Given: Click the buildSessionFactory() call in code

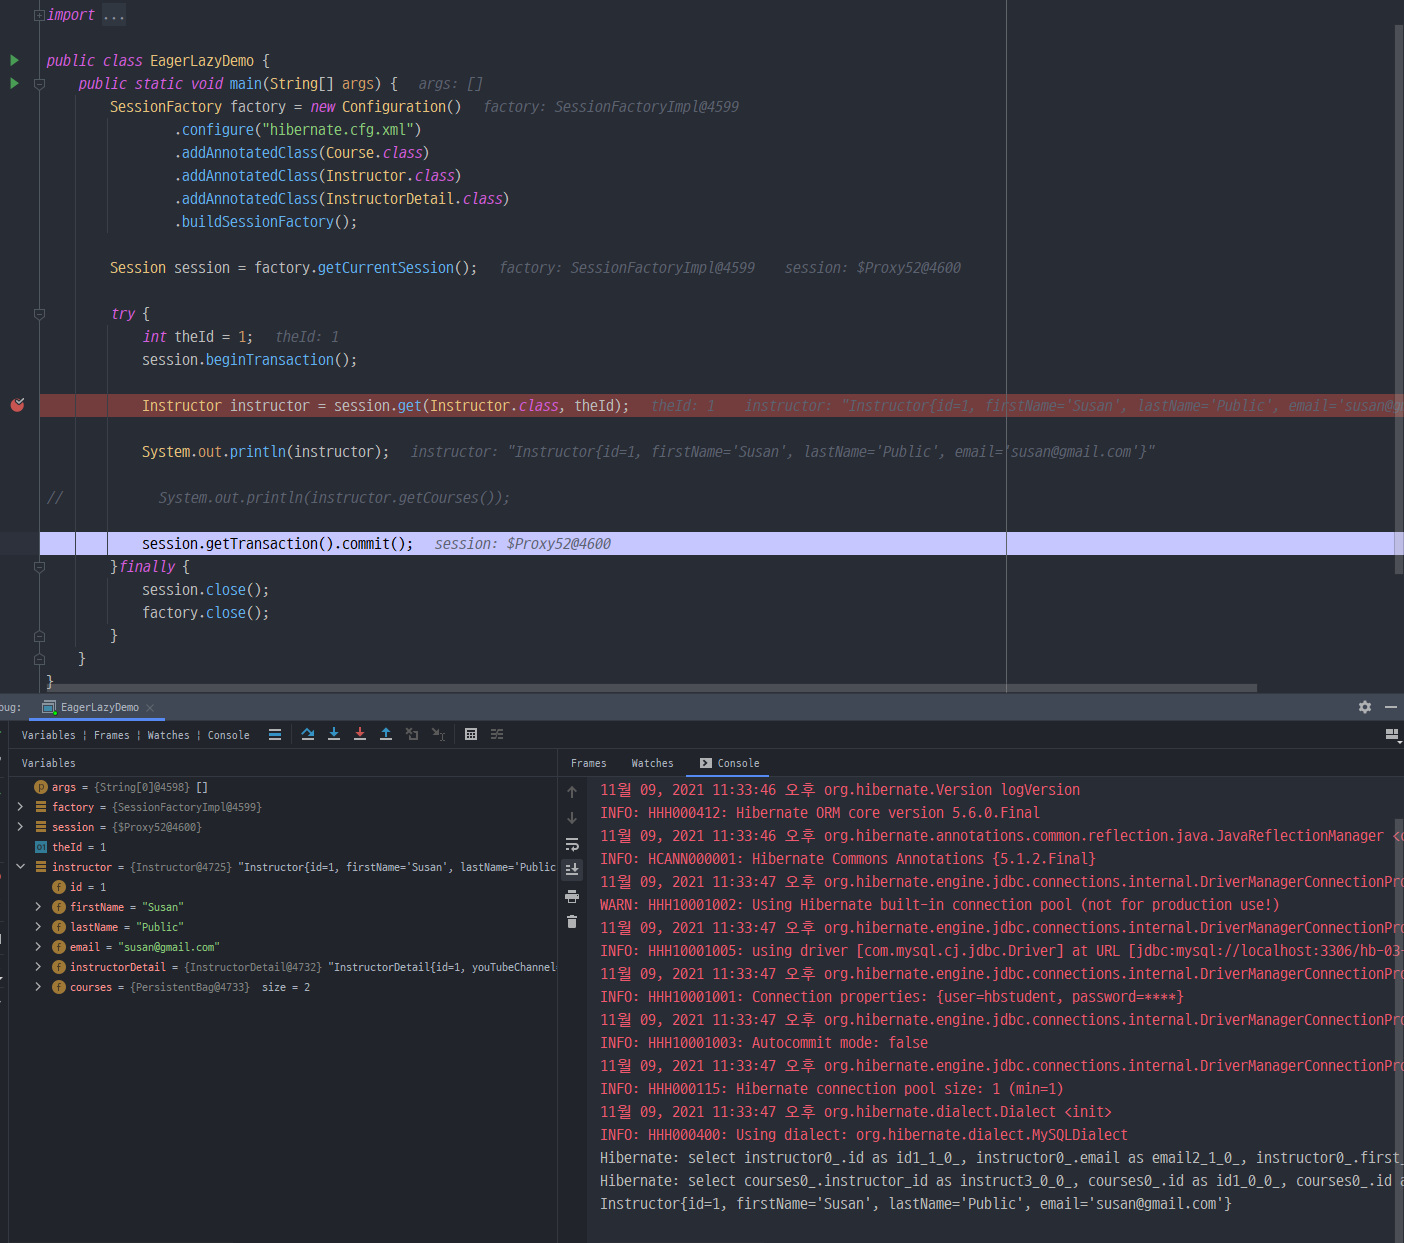Looking at the screenshot, I should tap(265, 222).
